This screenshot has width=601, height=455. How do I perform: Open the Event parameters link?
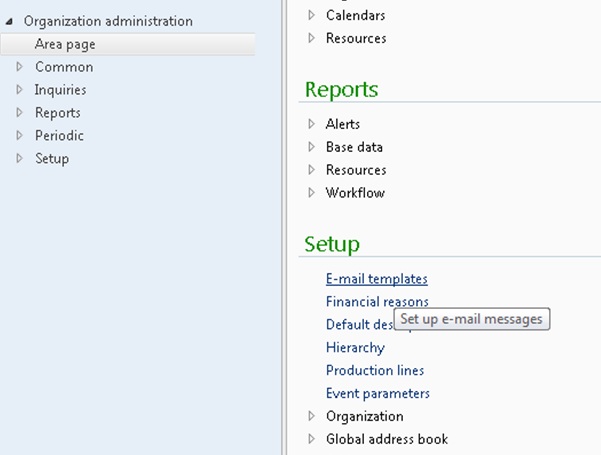point(377,394)
